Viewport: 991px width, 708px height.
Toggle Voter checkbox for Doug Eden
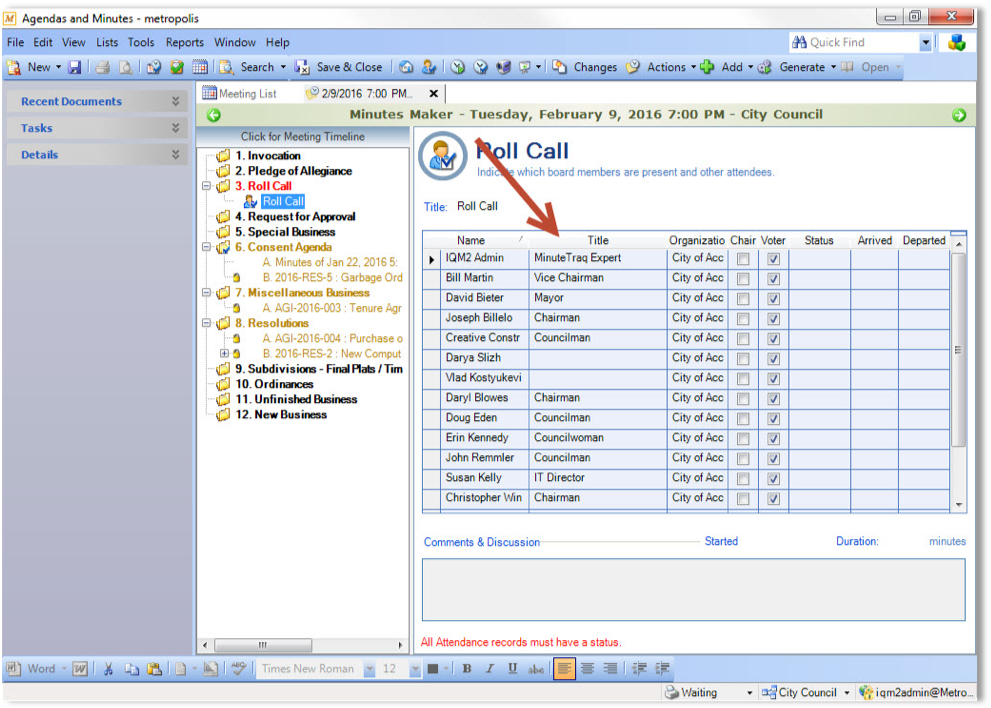click(x=773, y=418)
